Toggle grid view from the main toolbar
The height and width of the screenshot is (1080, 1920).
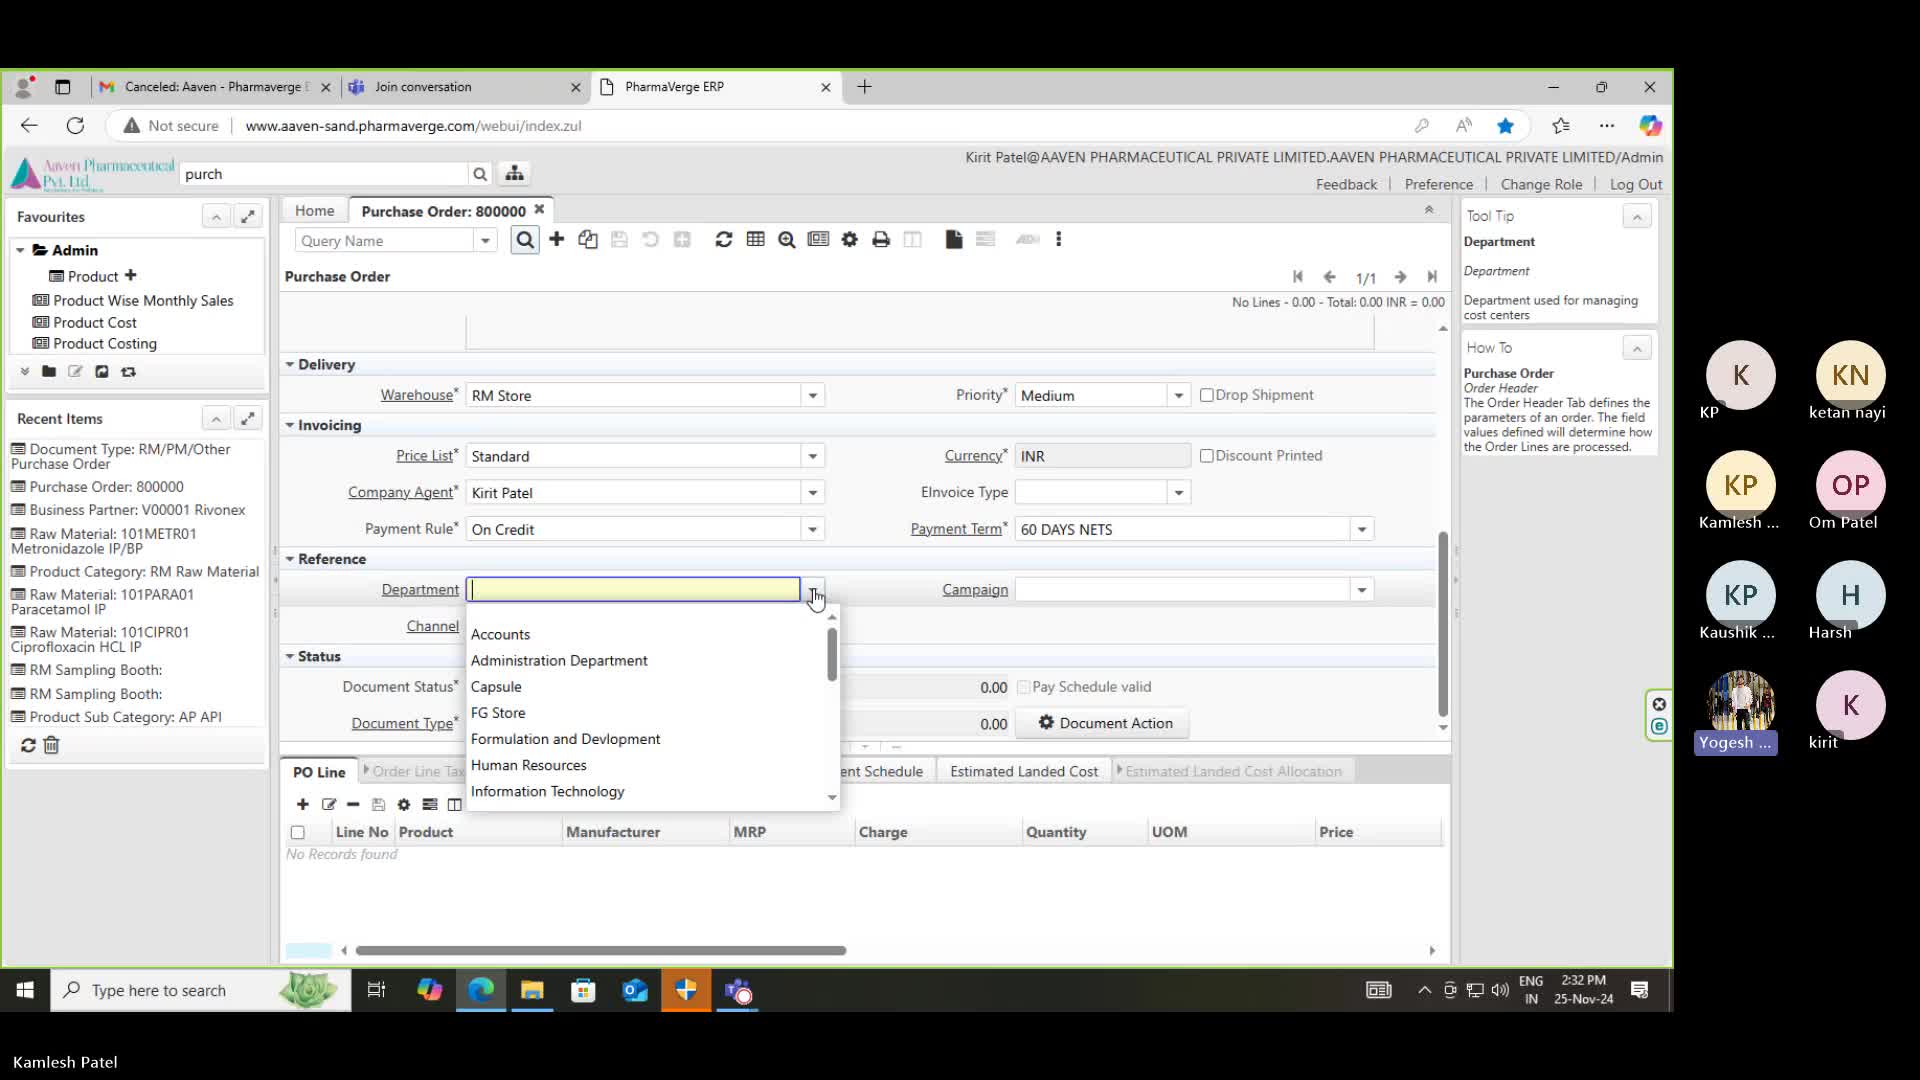pos(756,239)
